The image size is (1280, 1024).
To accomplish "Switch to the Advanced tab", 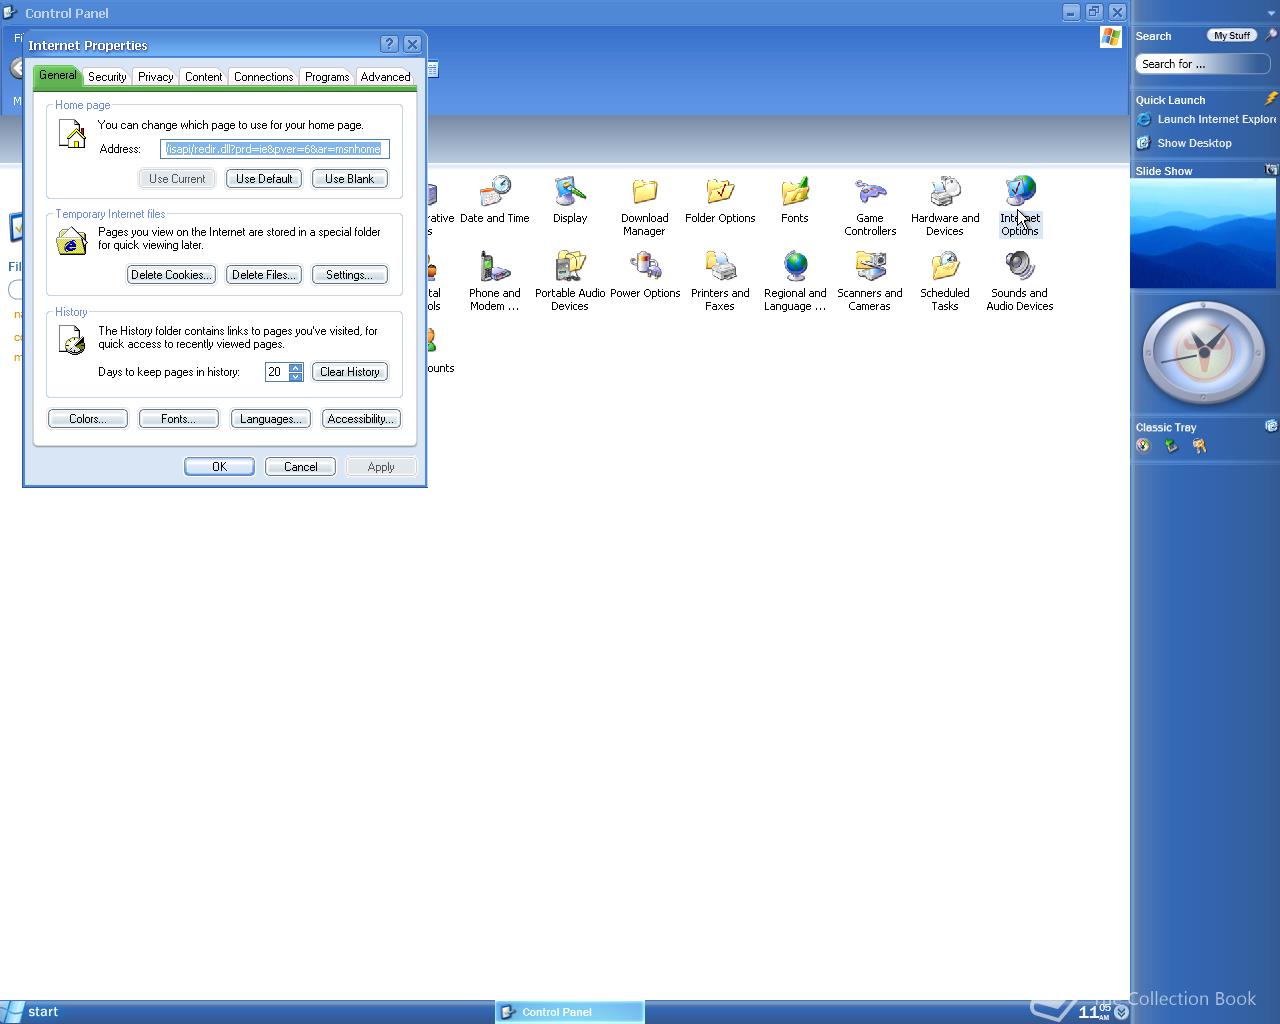I will click(385, 77).
